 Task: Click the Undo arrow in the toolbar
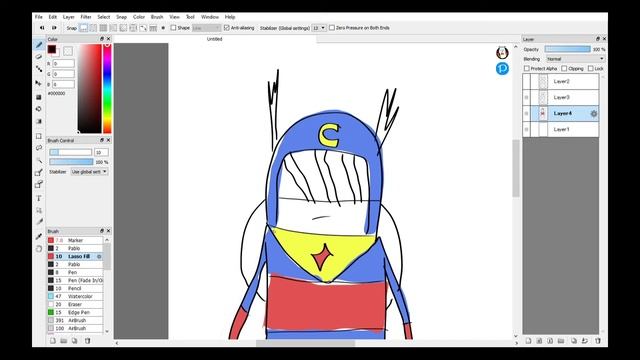(x=42, y=28)
